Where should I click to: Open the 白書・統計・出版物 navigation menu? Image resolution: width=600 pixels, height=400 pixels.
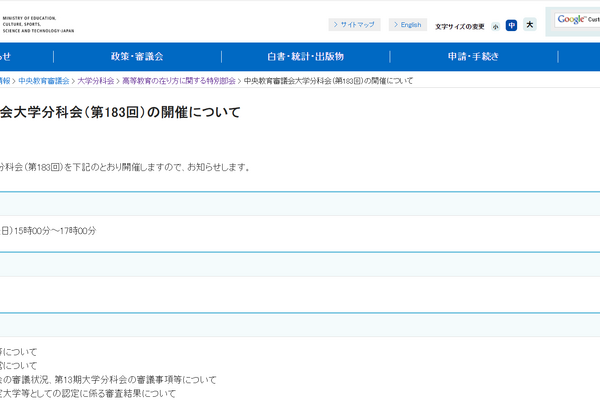305,57
